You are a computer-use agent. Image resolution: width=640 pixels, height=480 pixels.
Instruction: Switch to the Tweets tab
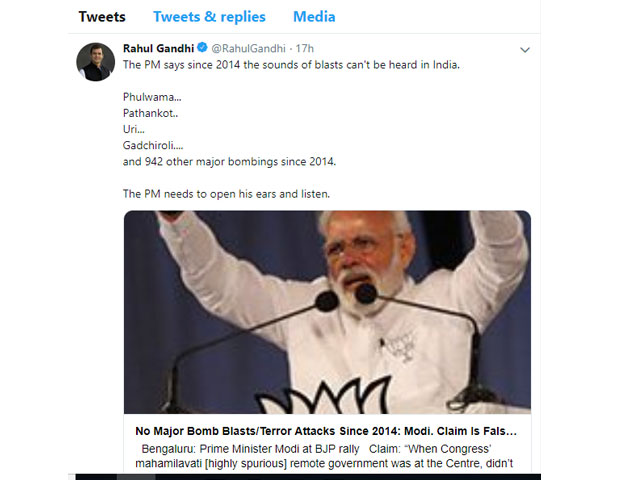pos(102,17)
